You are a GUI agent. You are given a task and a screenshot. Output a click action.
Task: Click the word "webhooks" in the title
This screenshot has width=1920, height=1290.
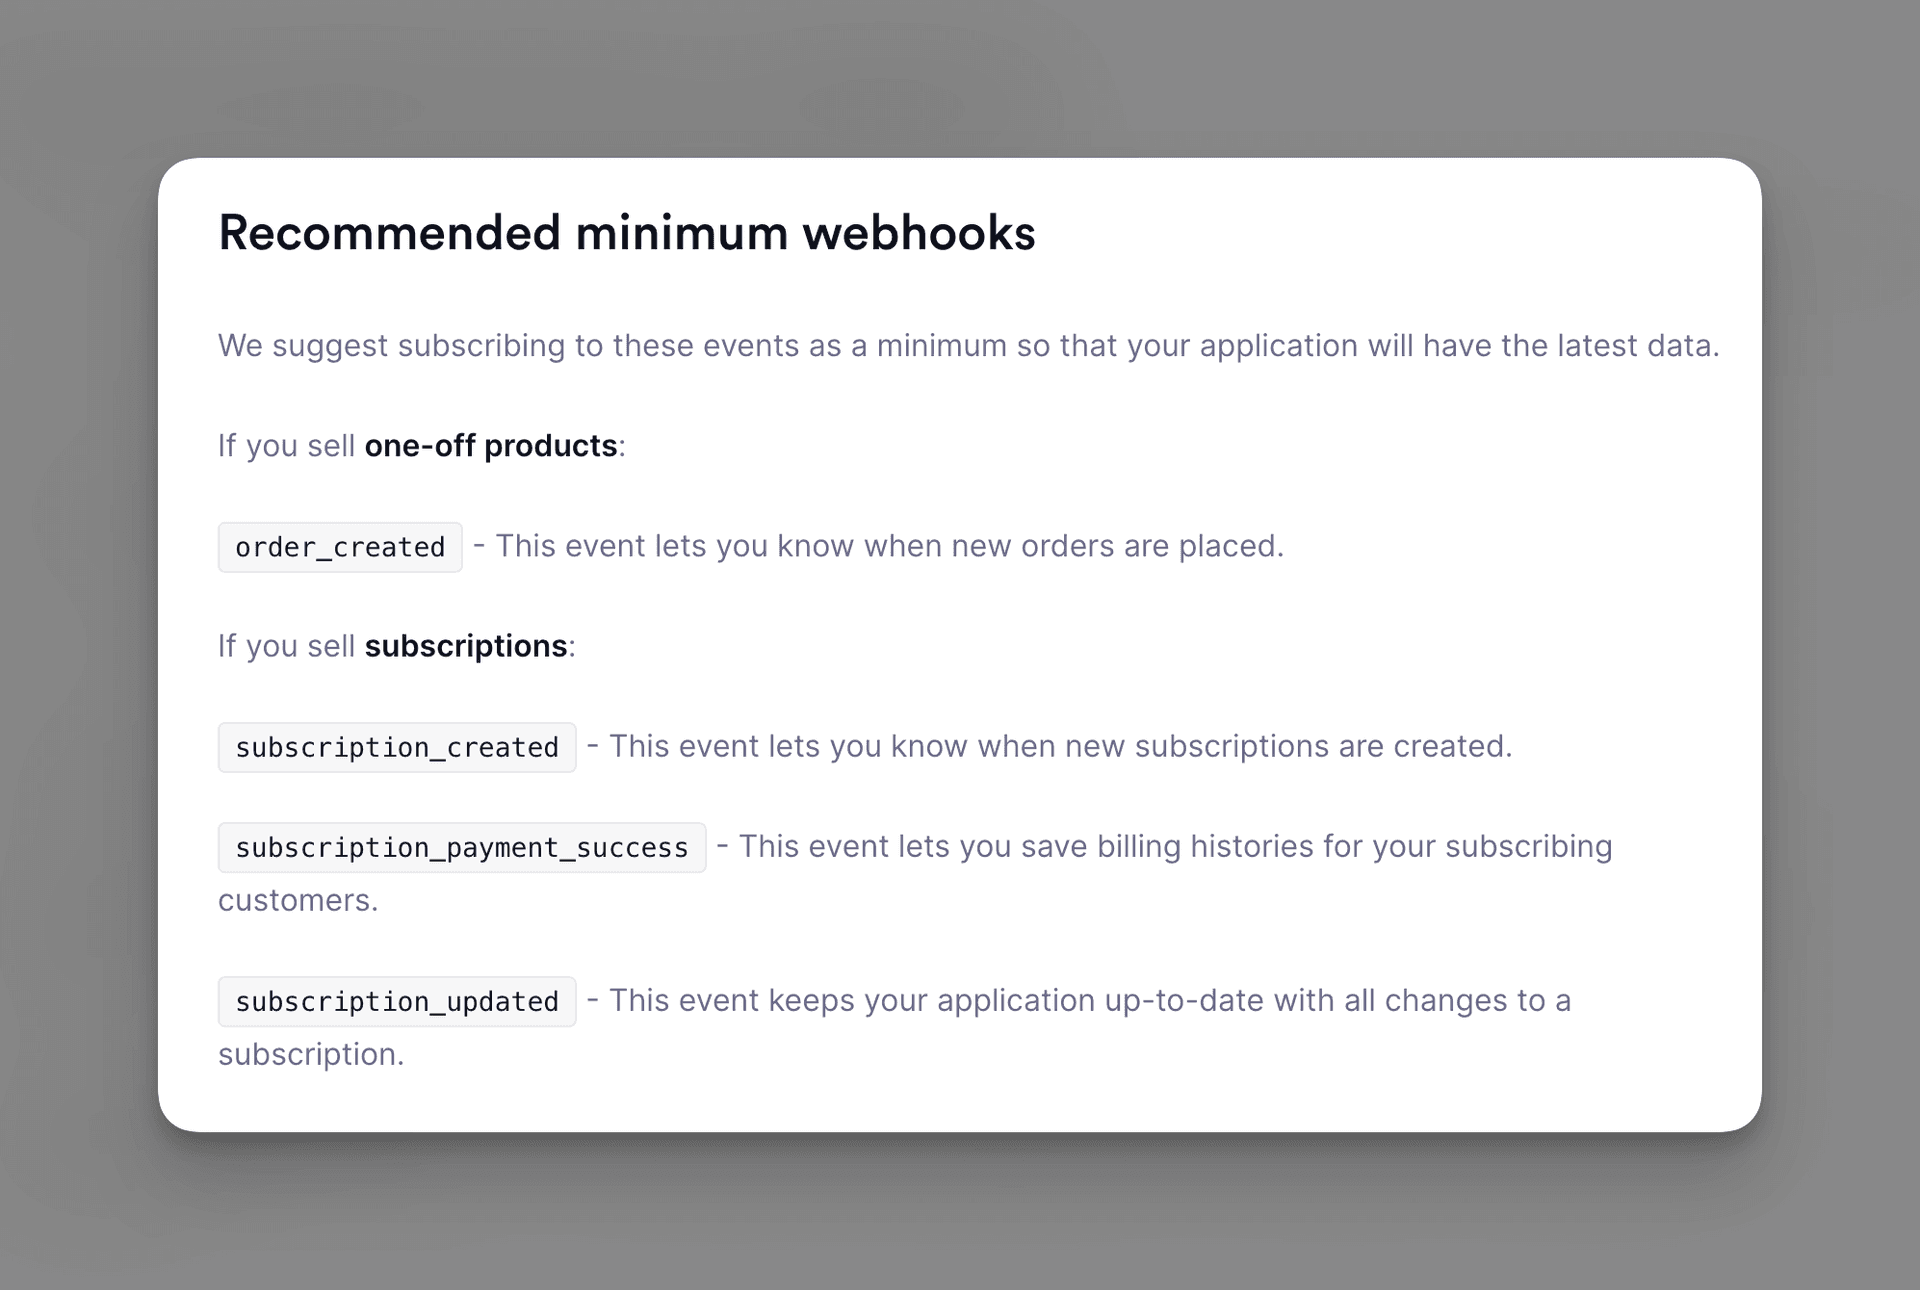918,233
